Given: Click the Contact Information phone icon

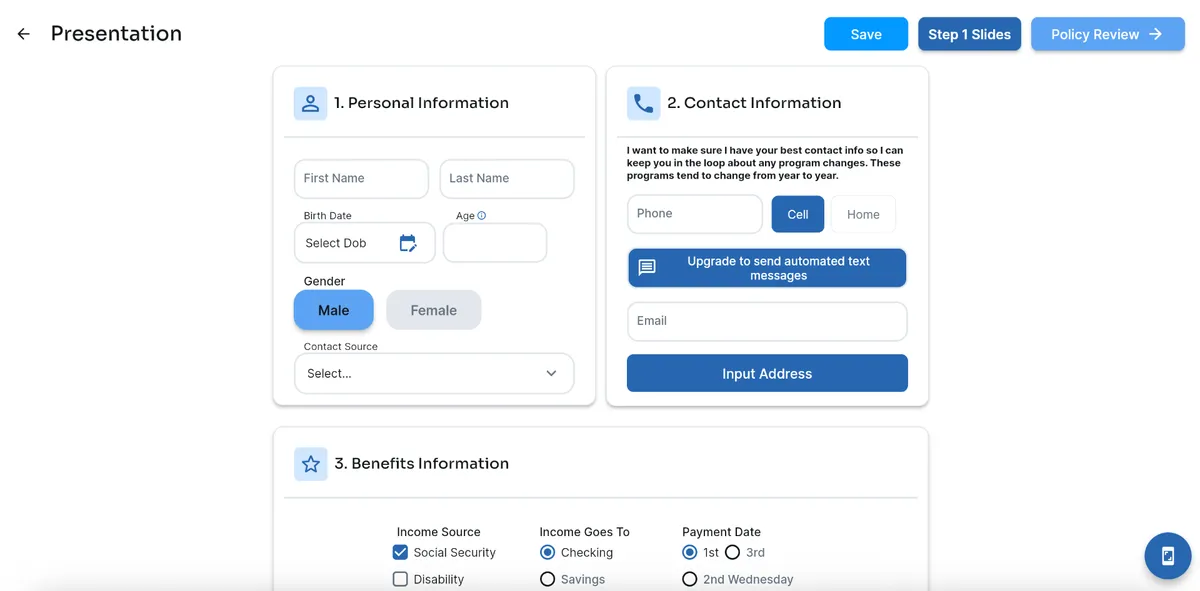Looking at the screenshot, I should coord(643,103).
